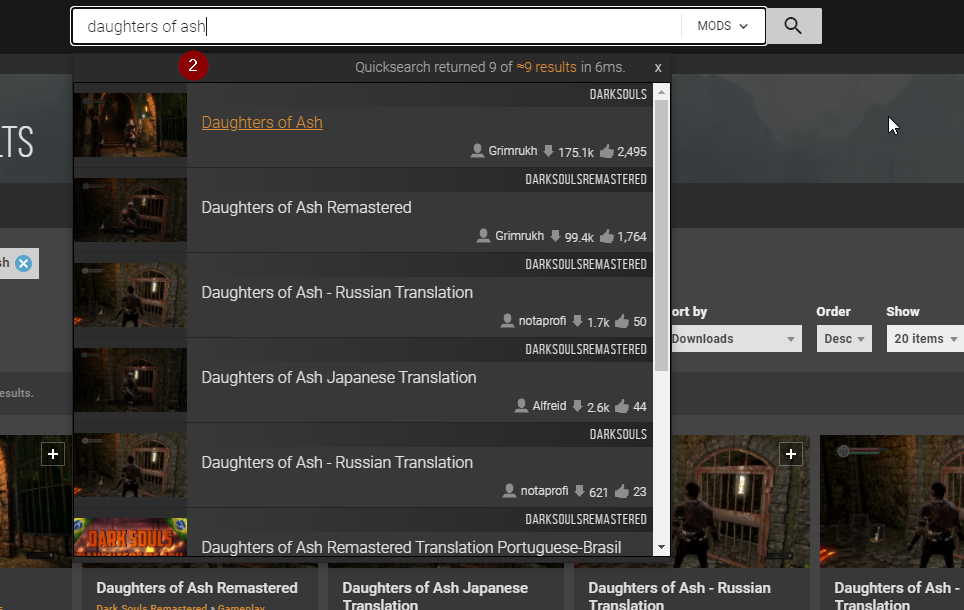Click author name Alfreid
964x610 pixels.
point(549,406)
